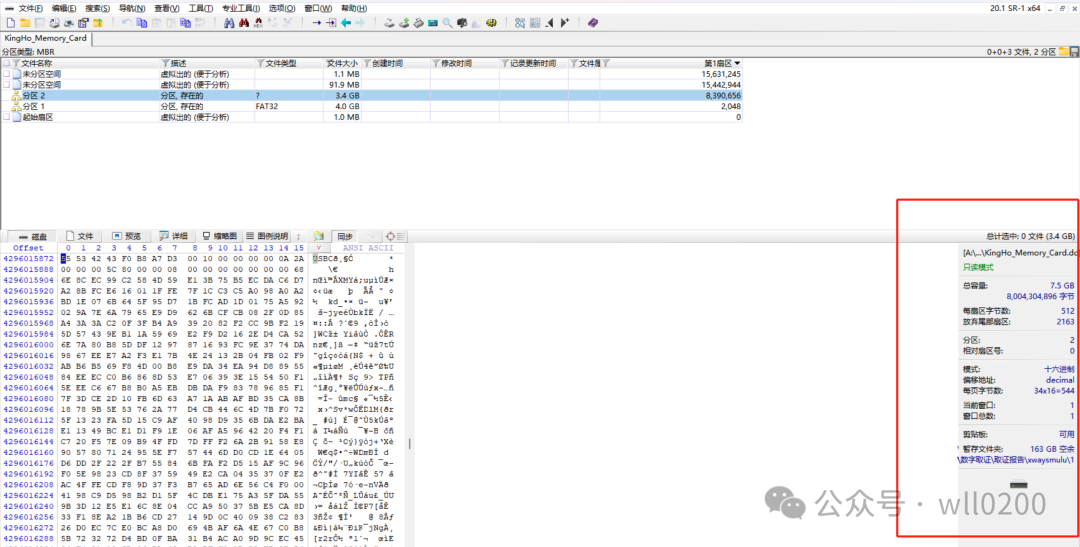1080x547 pixels.
Task: Click the blue back arrow navigation icon
Action: pyautogui.click(x=347, y=22)
